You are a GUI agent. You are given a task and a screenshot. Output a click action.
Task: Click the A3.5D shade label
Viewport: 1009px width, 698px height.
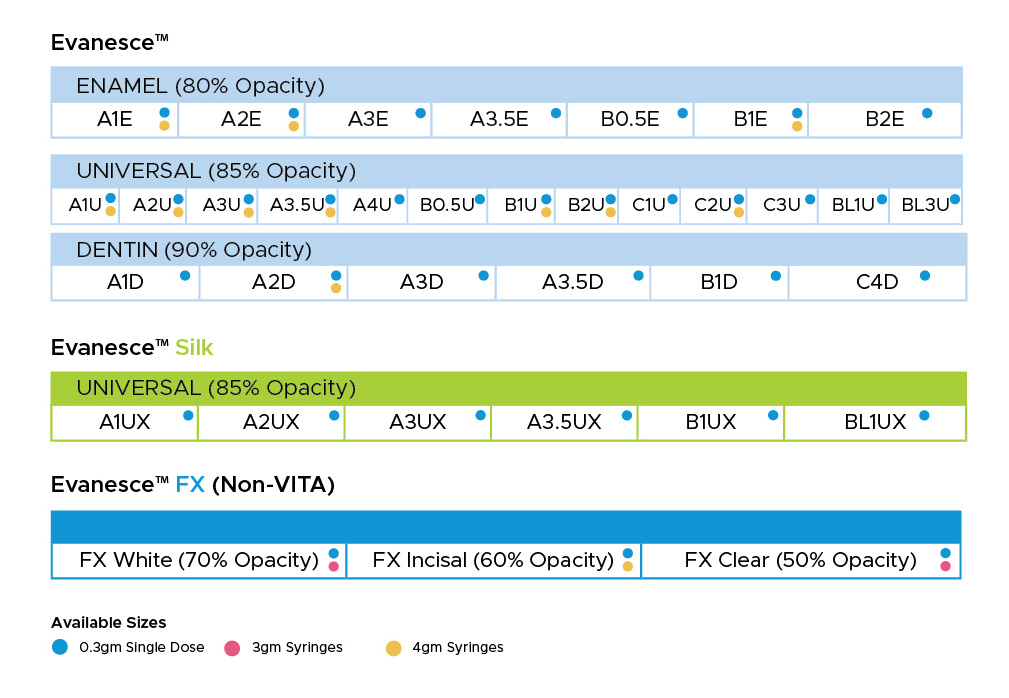coord(573,282)
